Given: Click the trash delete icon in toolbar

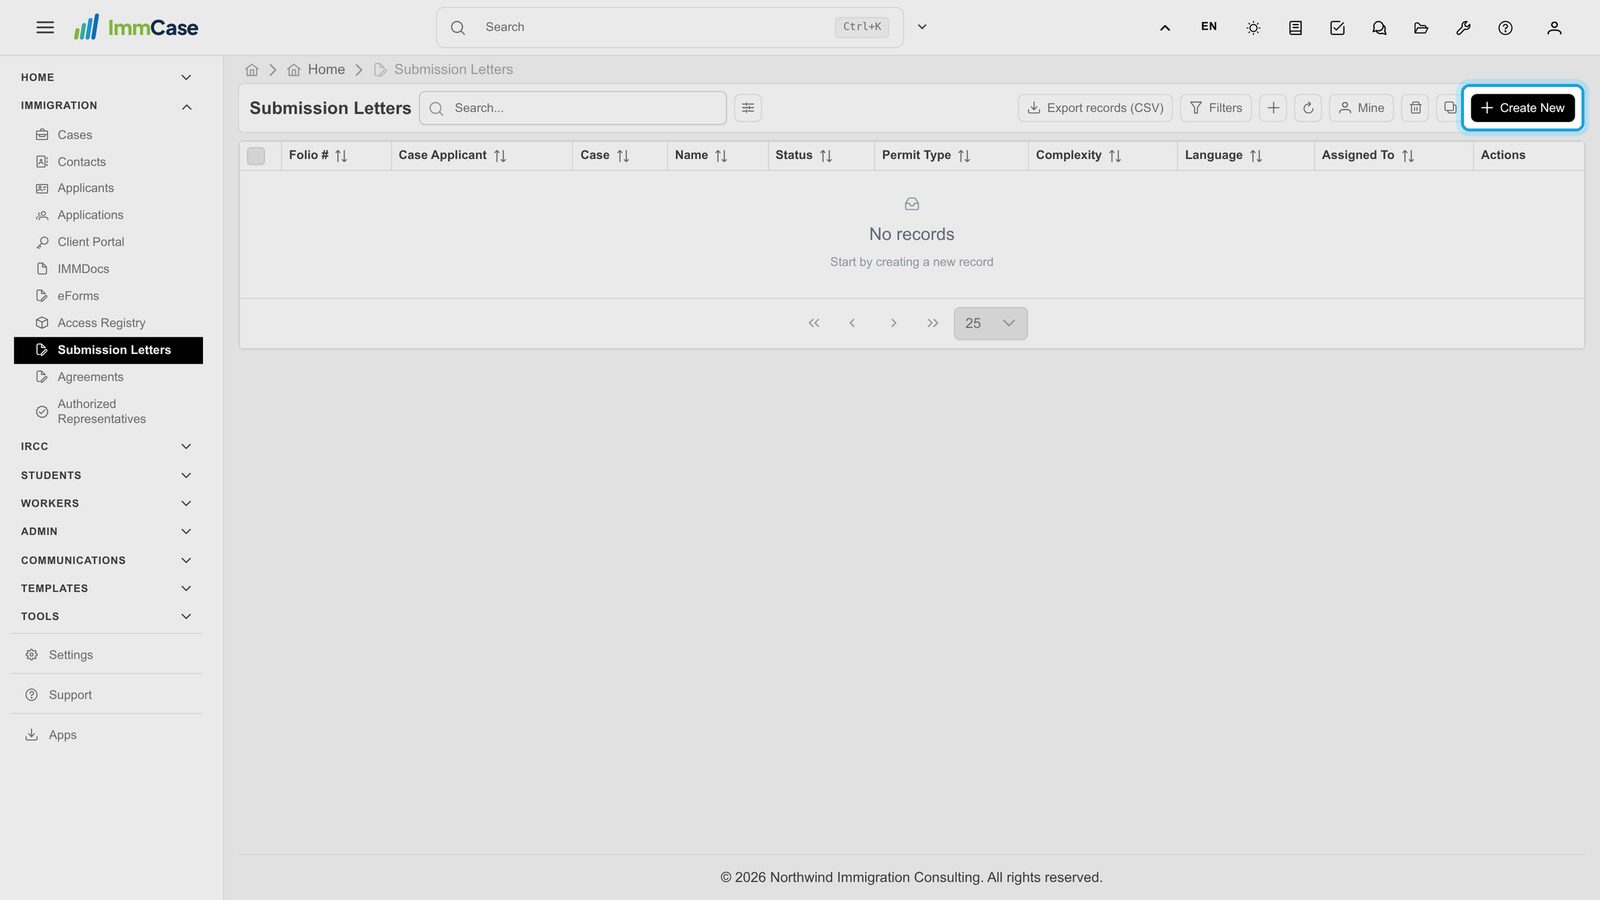Looking at the screenshot, I should [1415, 108].
